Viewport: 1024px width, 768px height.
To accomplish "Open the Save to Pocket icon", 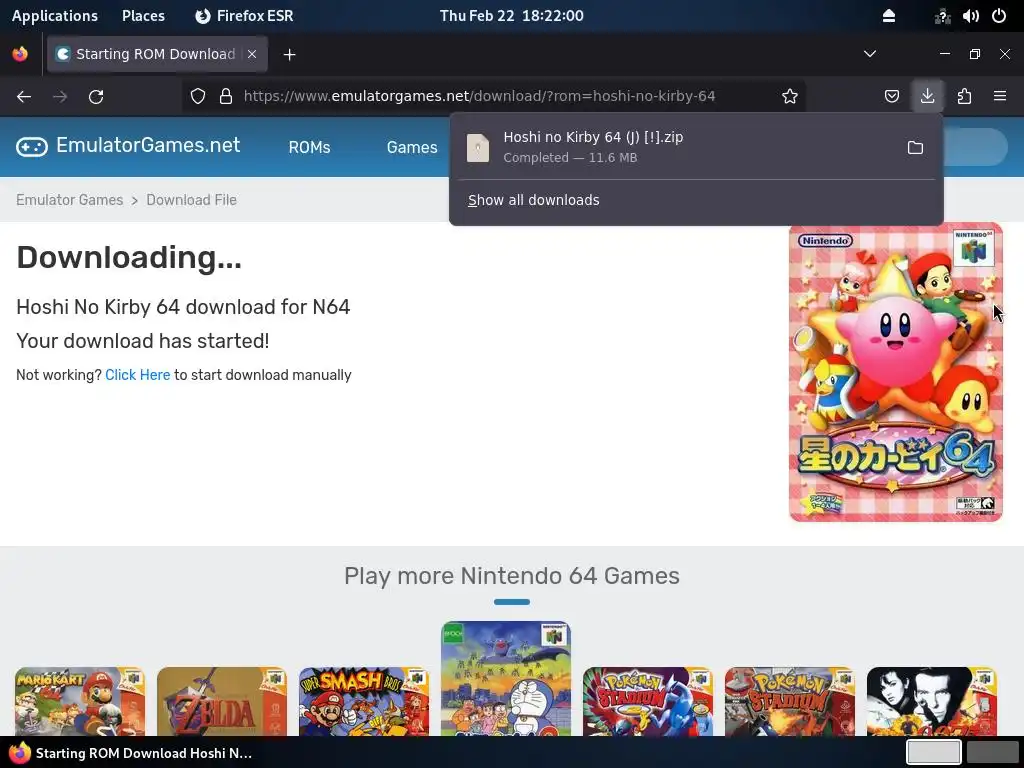I will (x=891, y=97).
